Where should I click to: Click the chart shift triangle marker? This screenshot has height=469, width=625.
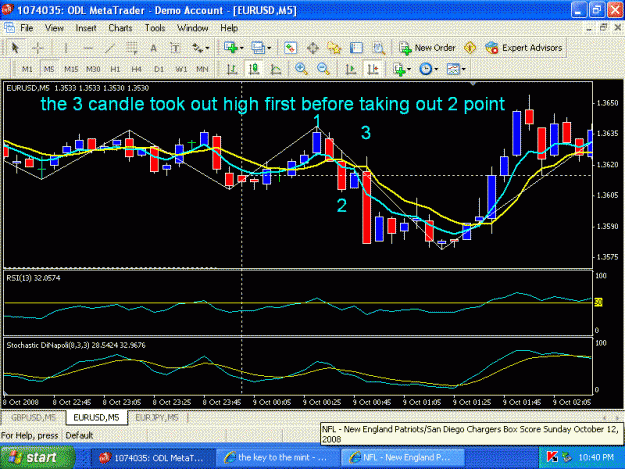click(x=473, y=84)
